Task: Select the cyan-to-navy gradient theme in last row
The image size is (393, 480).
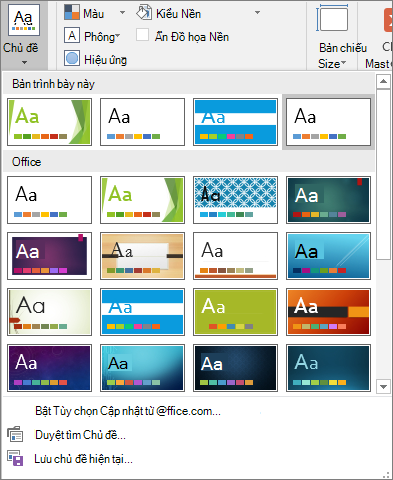Action: point(142,368)
